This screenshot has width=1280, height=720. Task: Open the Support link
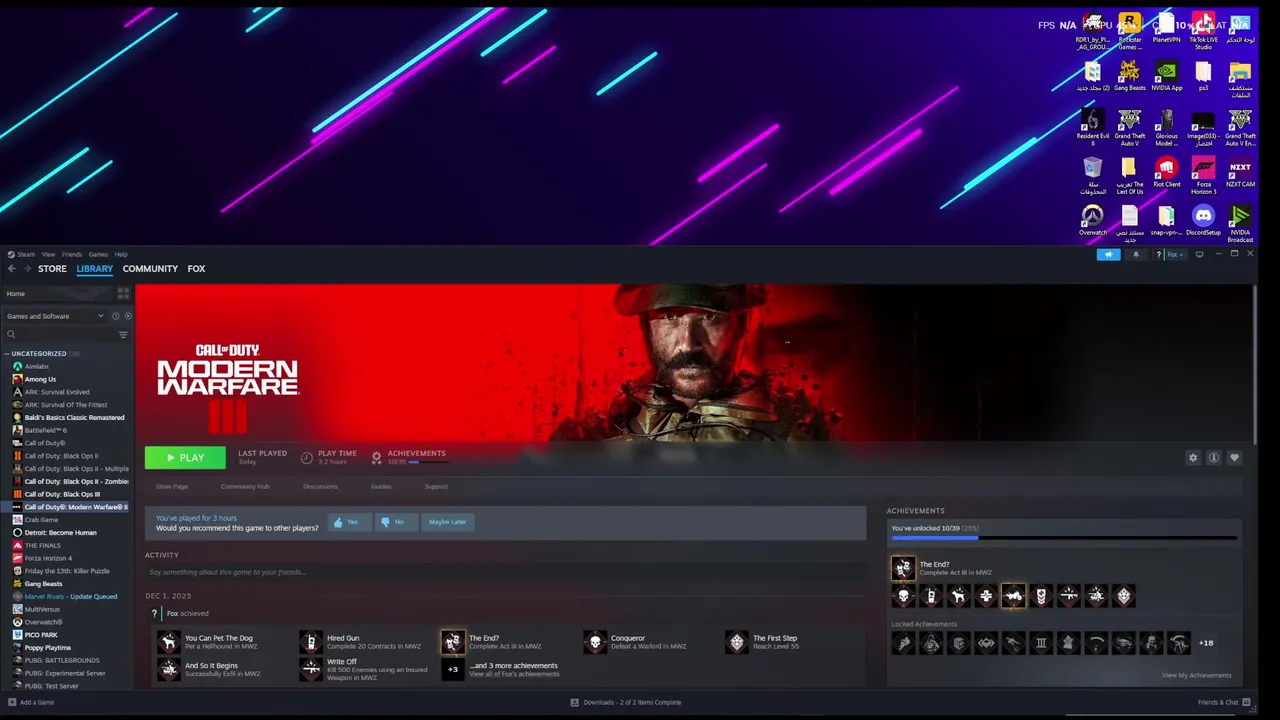(x=436, y=487)
